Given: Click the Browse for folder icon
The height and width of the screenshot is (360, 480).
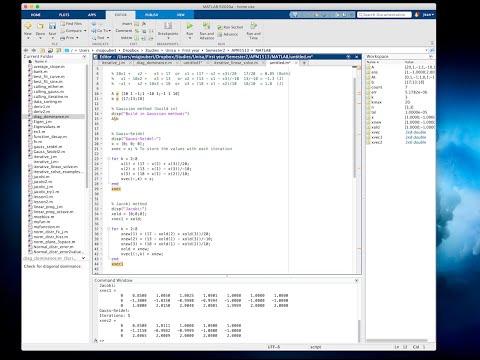Looking at the screenshot, I should (50, 50).
